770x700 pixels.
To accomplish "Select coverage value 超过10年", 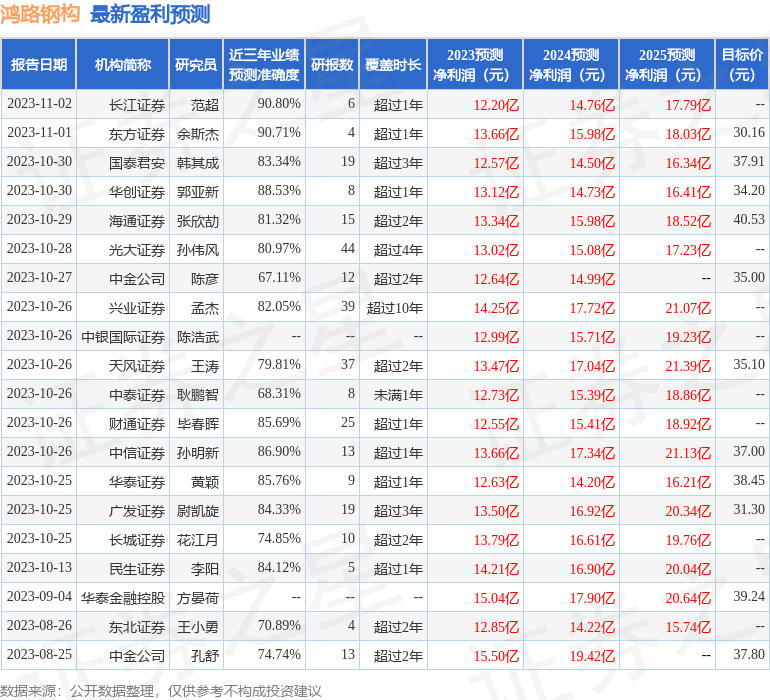I will point(395,308).
